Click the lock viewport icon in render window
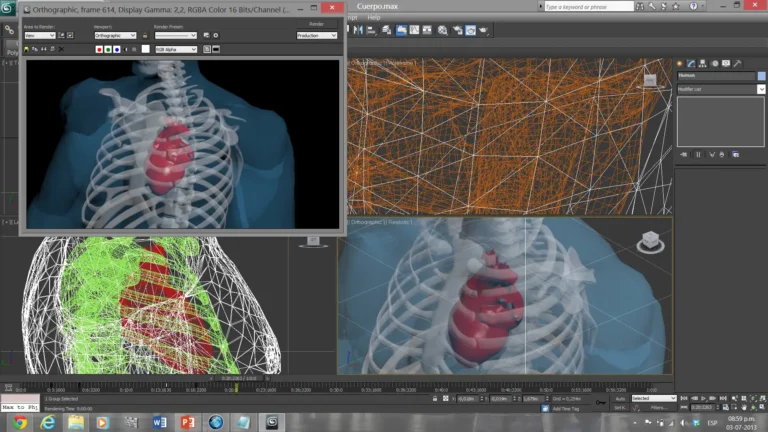The height and width of the screenshot is (432, 768). tap(145, 35)
